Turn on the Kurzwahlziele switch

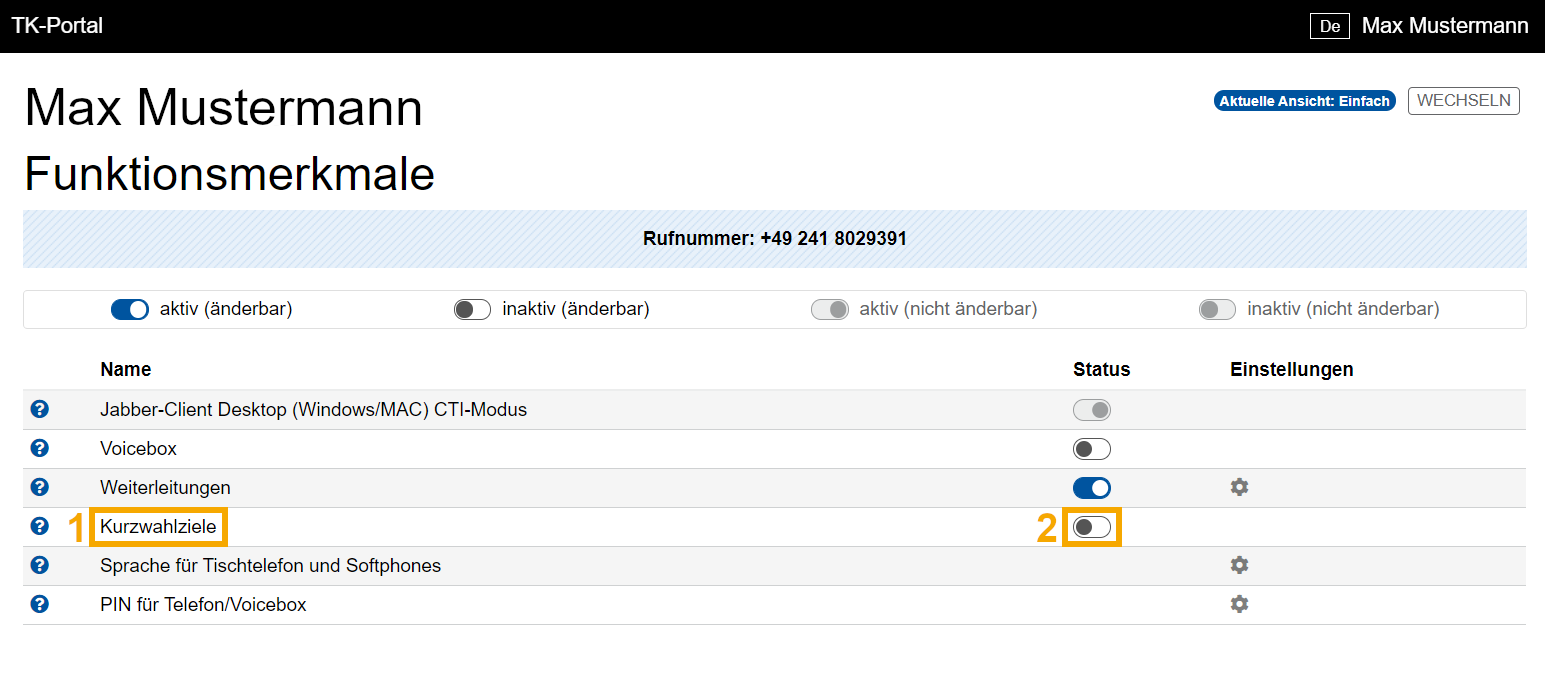pos(1091,527)
